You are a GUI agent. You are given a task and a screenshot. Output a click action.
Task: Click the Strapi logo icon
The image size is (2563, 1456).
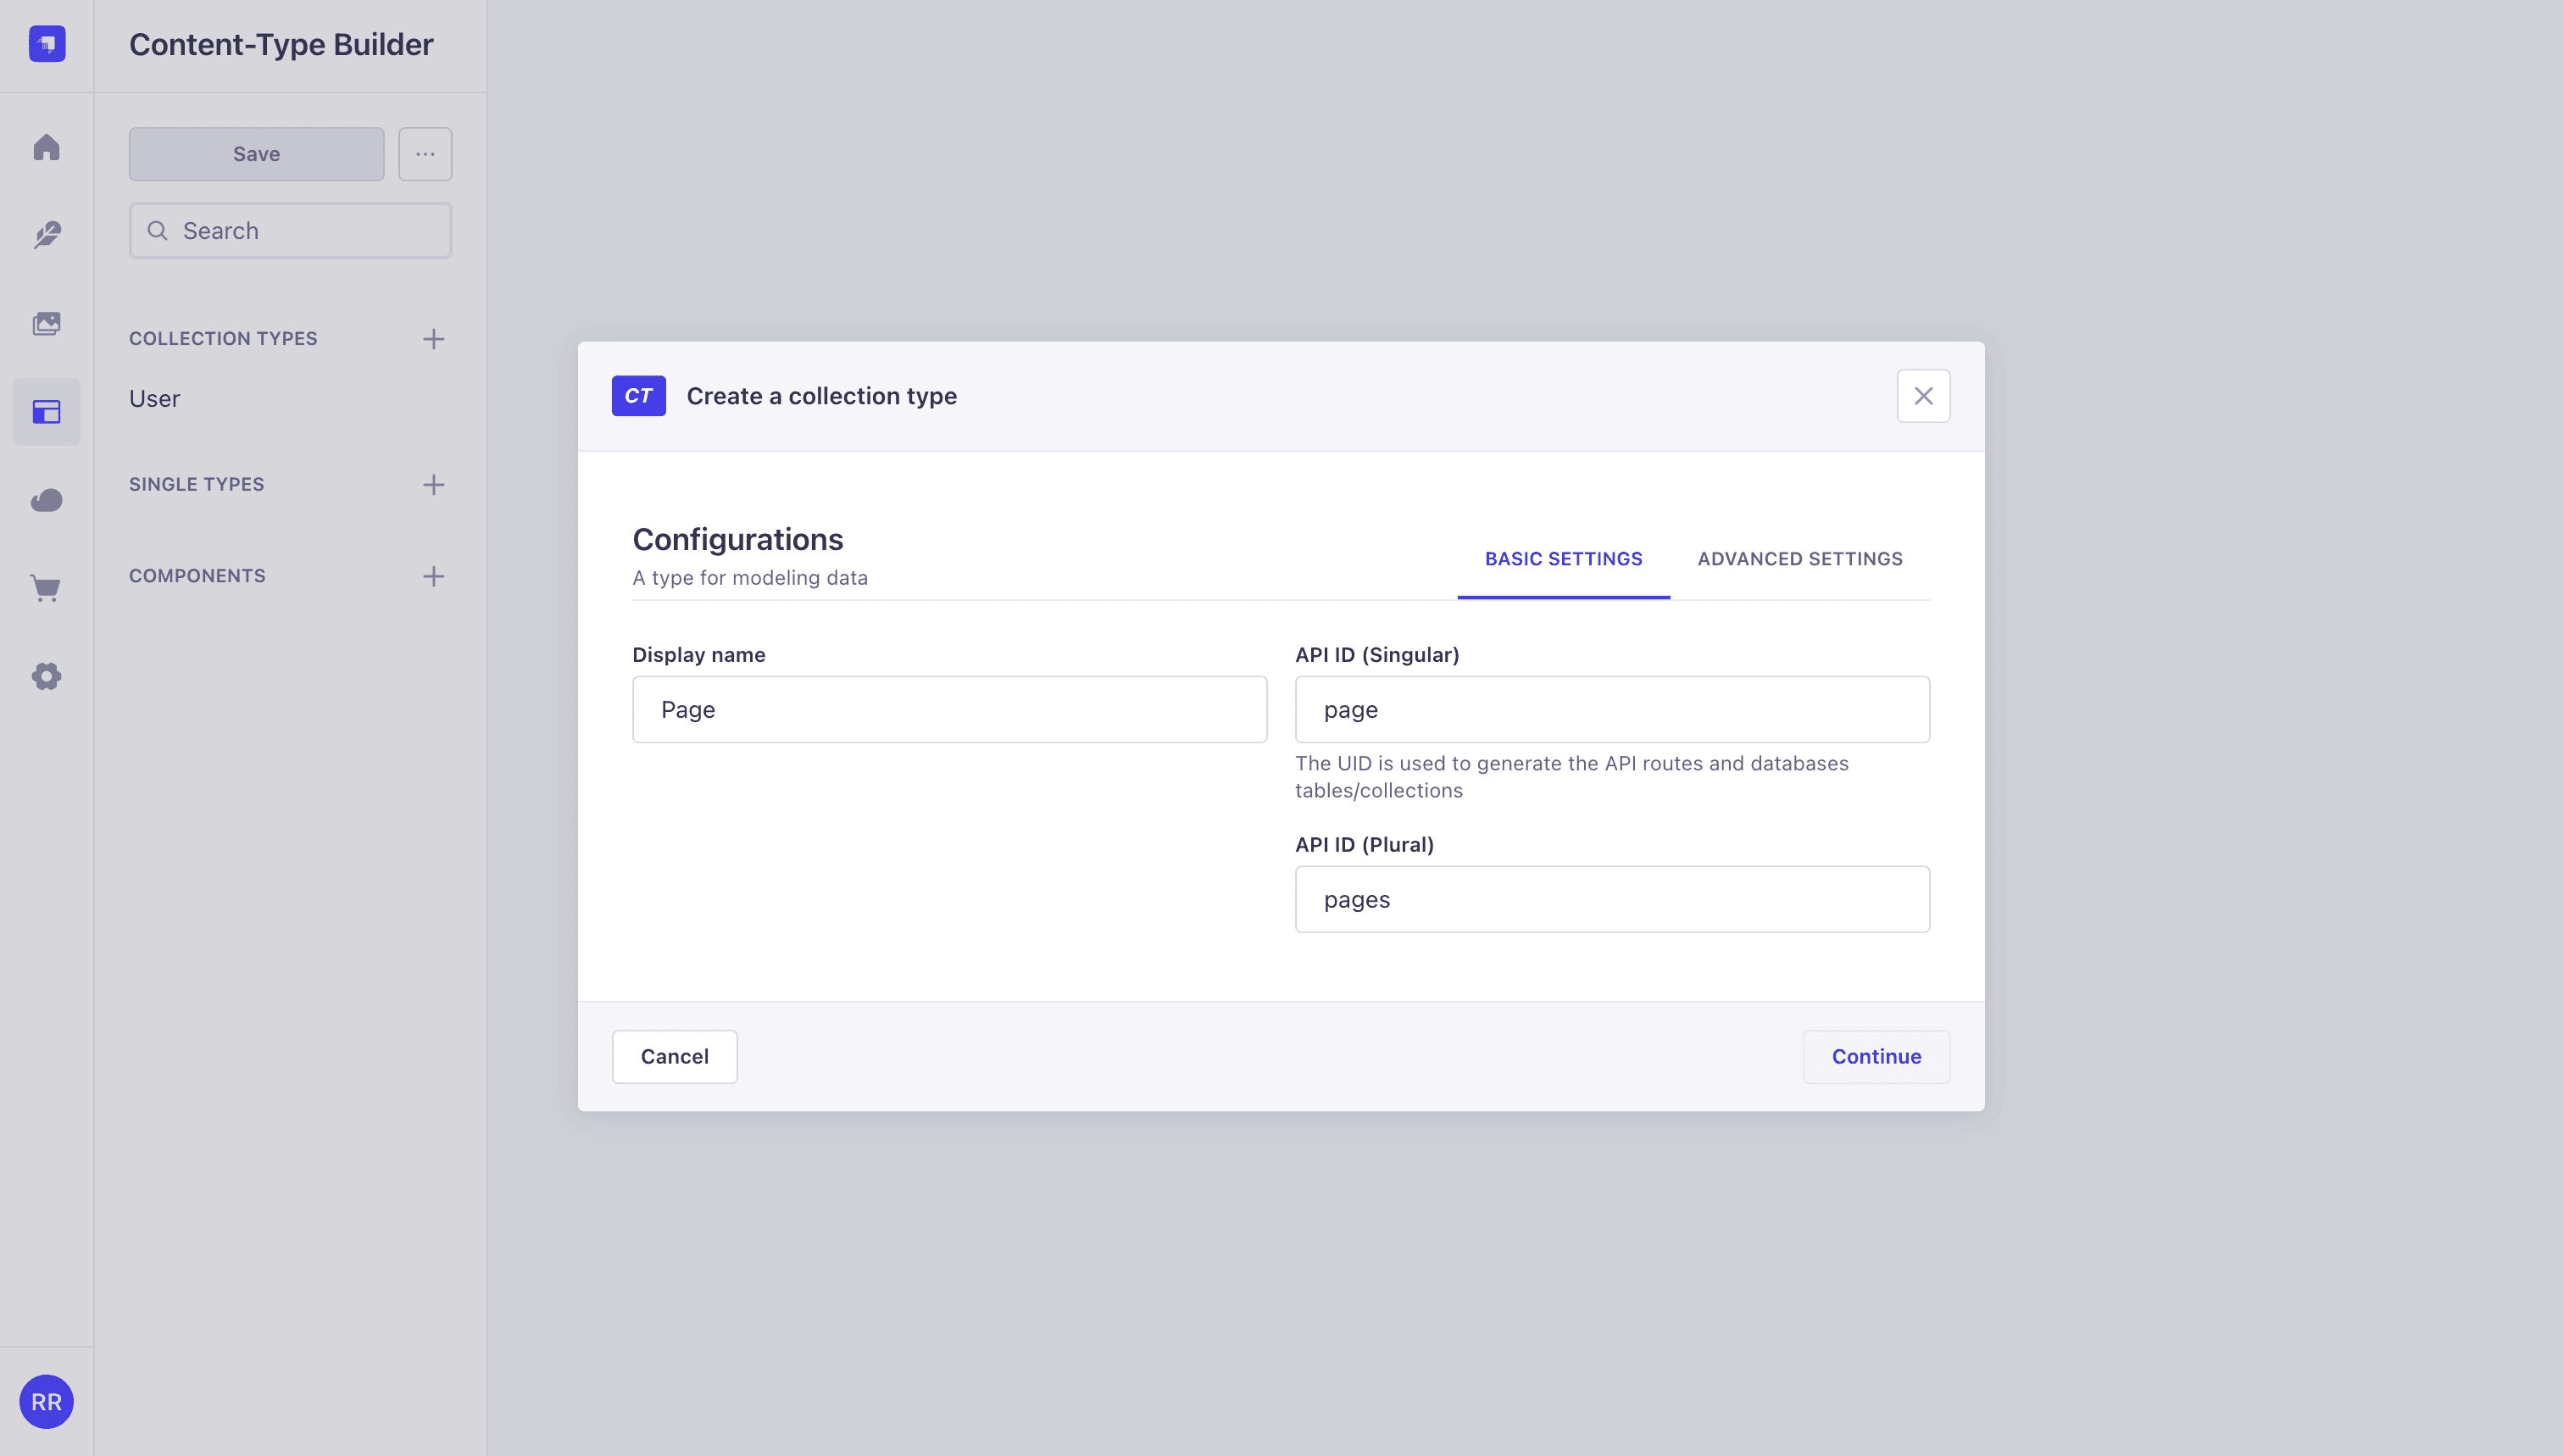tap(47, 44)
